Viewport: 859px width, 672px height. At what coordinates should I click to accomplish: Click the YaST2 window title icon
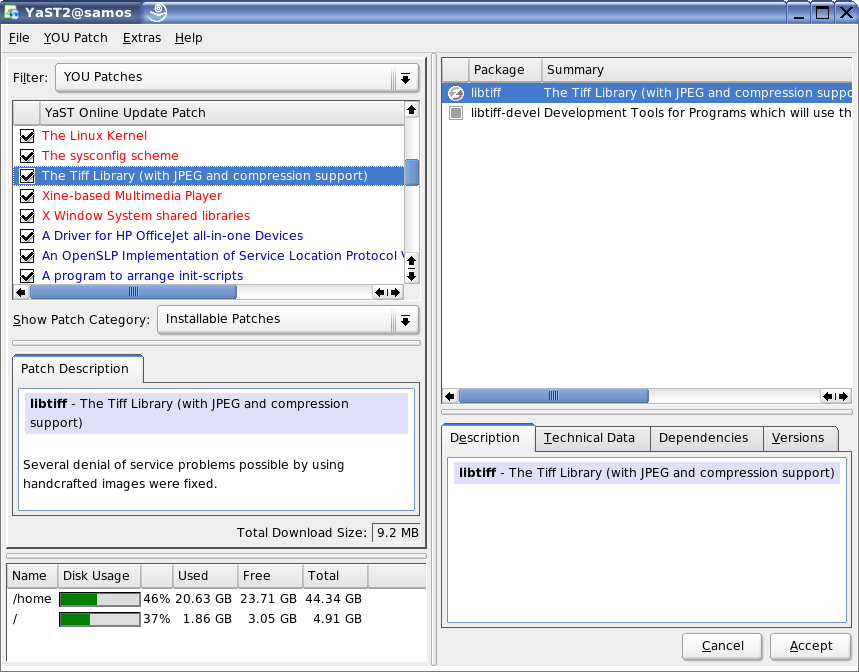[11, 12]
